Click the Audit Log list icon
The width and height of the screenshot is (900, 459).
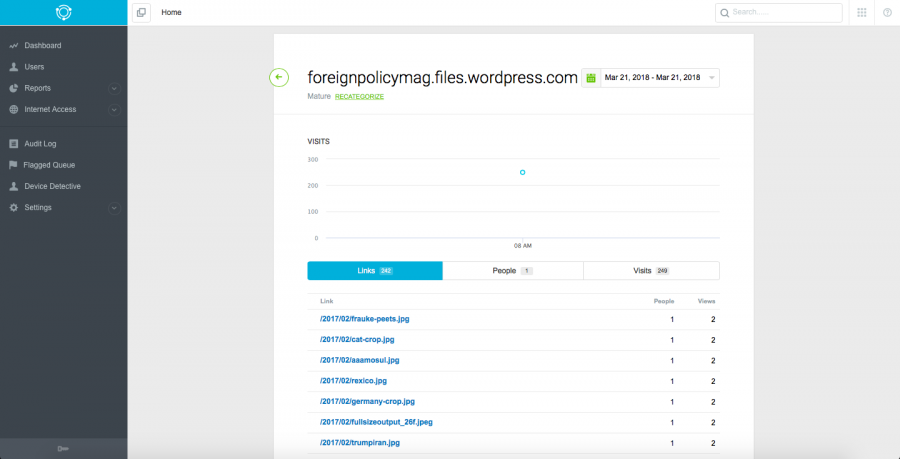(14, 144)
